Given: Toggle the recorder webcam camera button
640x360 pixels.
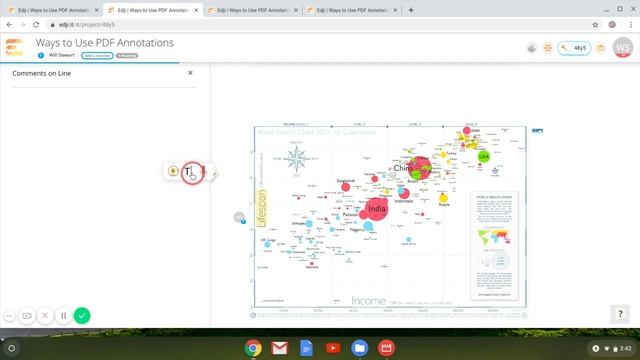Looking at the screenshot, I should 27,316.
